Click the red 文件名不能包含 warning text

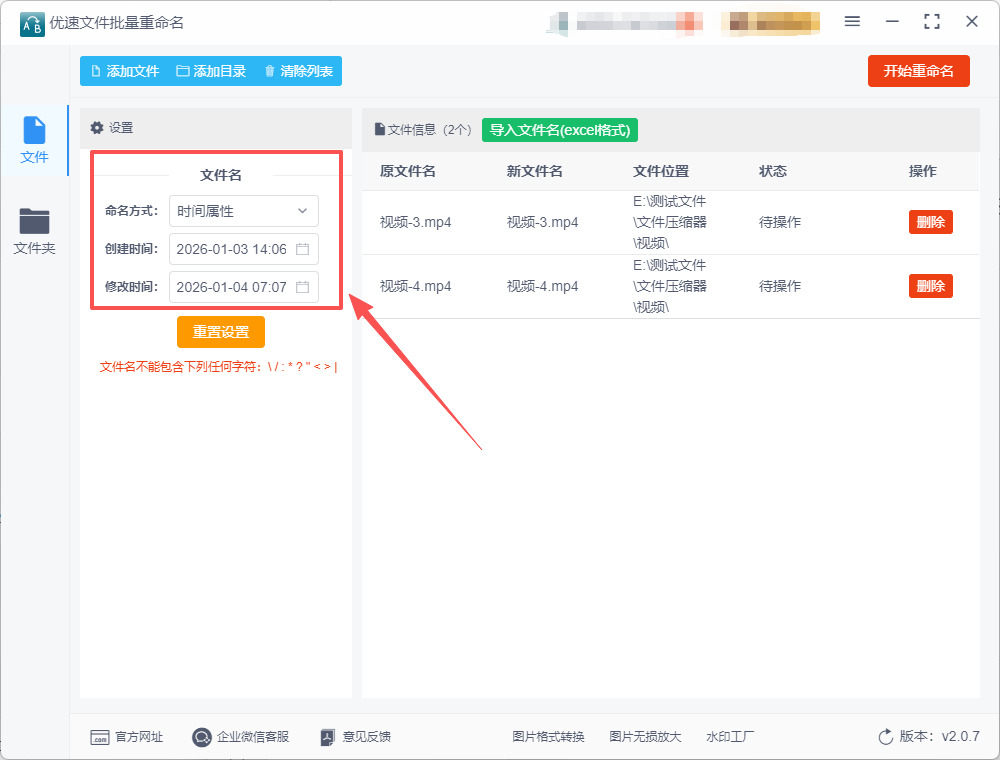(x=218, y=367)
